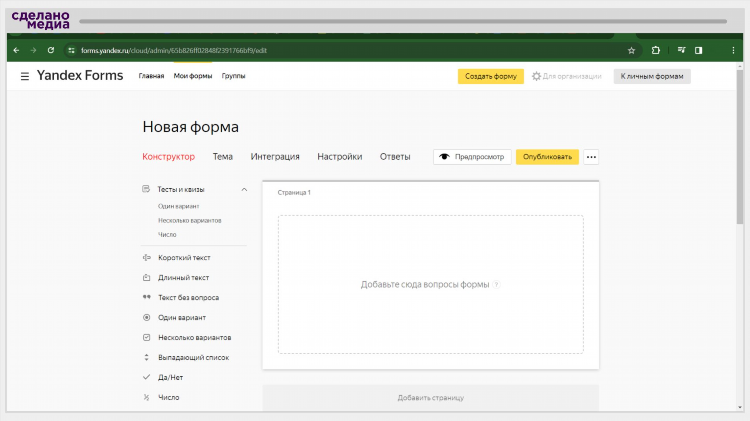Open the Ответы tab
Image resolution: width=750 pixels, height=421 pixels.
click(x=395, y=156)
